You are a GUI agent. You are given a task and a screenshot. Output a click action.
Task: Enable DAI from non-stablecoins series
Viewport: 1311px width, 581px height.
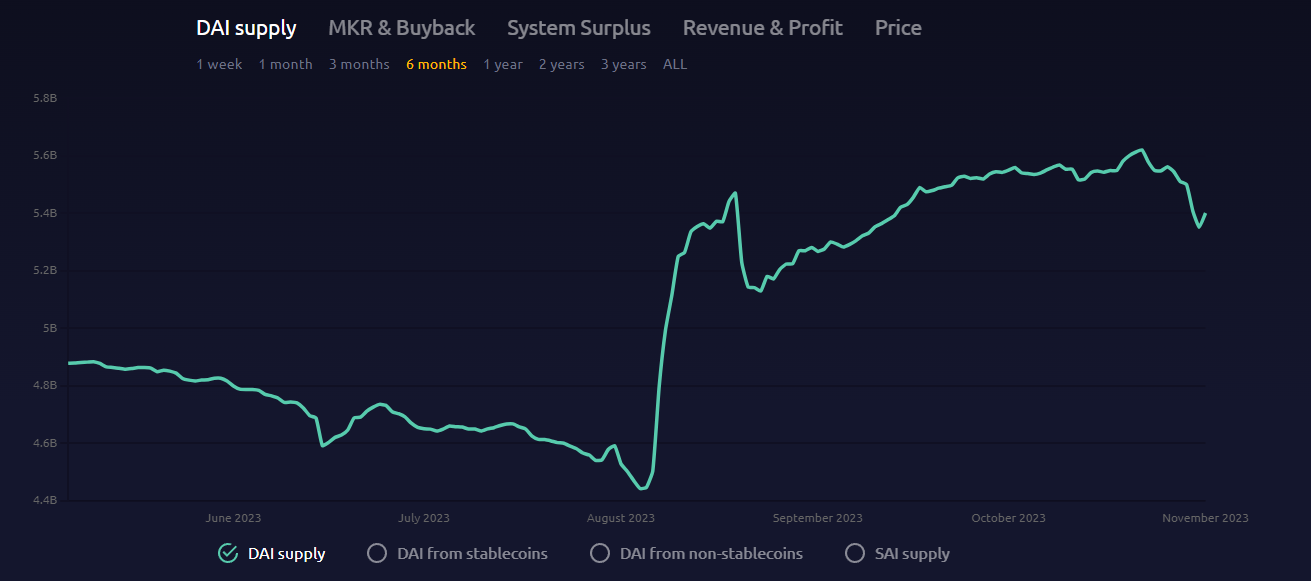click(x=600, y=553)
